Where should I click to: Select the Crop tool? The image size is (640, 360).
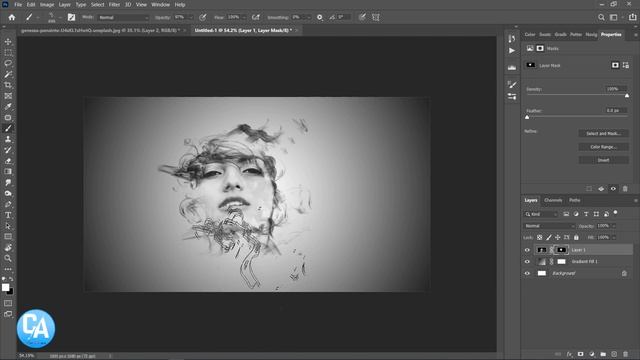click(x=8, y=85)
